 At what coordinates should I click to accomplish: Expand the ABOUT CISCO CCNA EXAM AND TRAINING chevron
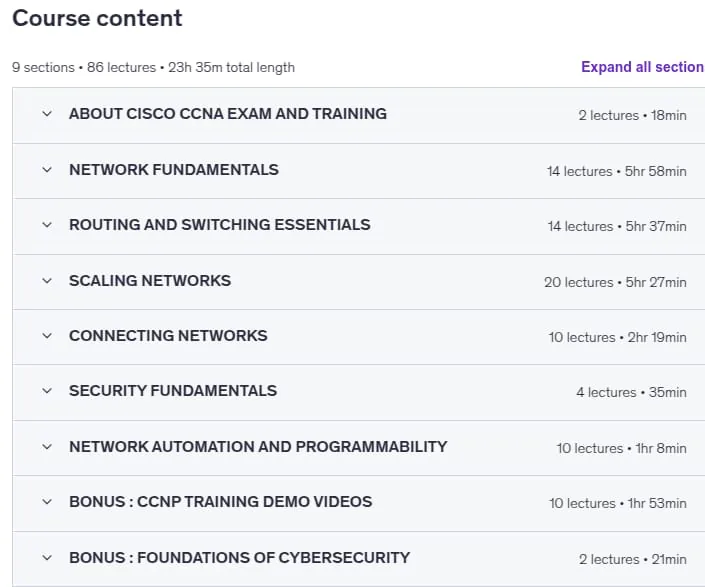point(47,114)
